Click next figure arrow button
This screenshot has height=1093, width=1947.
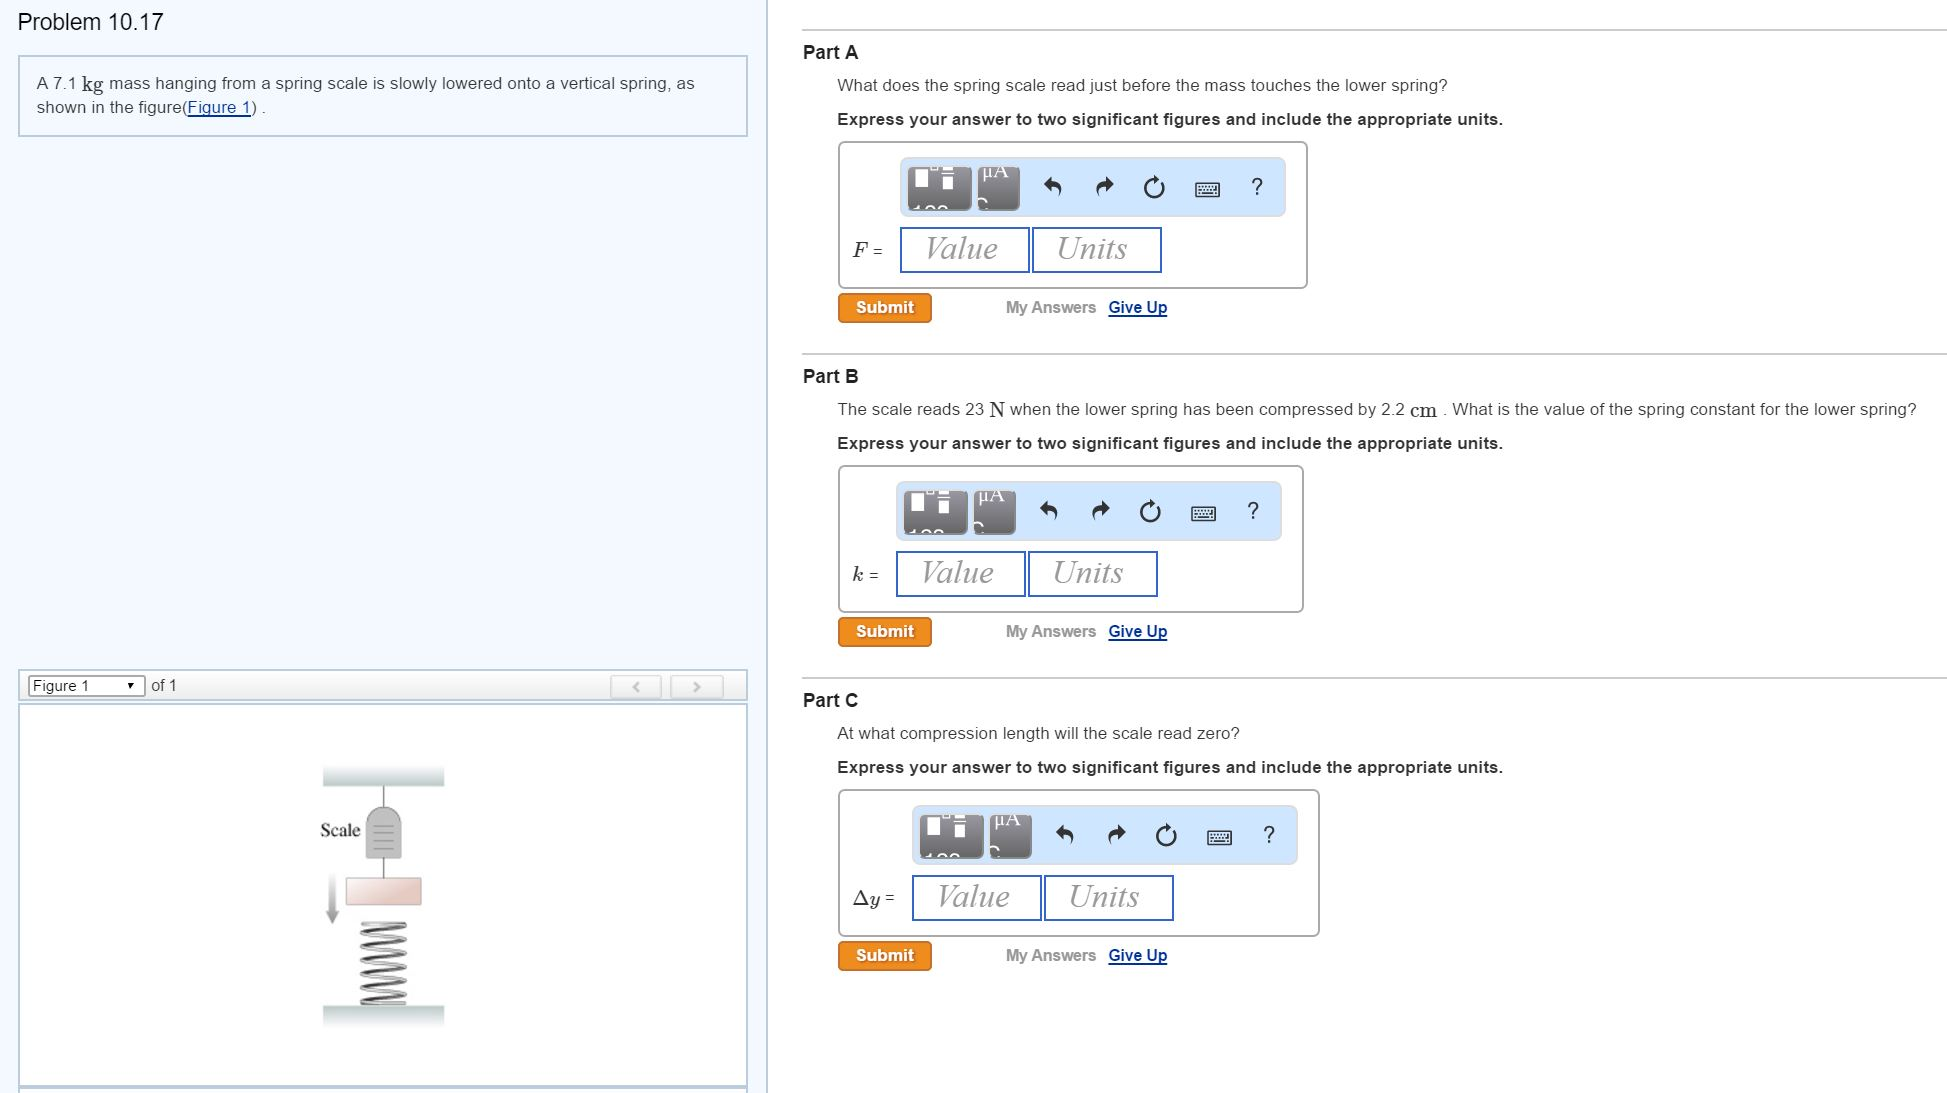696,687
